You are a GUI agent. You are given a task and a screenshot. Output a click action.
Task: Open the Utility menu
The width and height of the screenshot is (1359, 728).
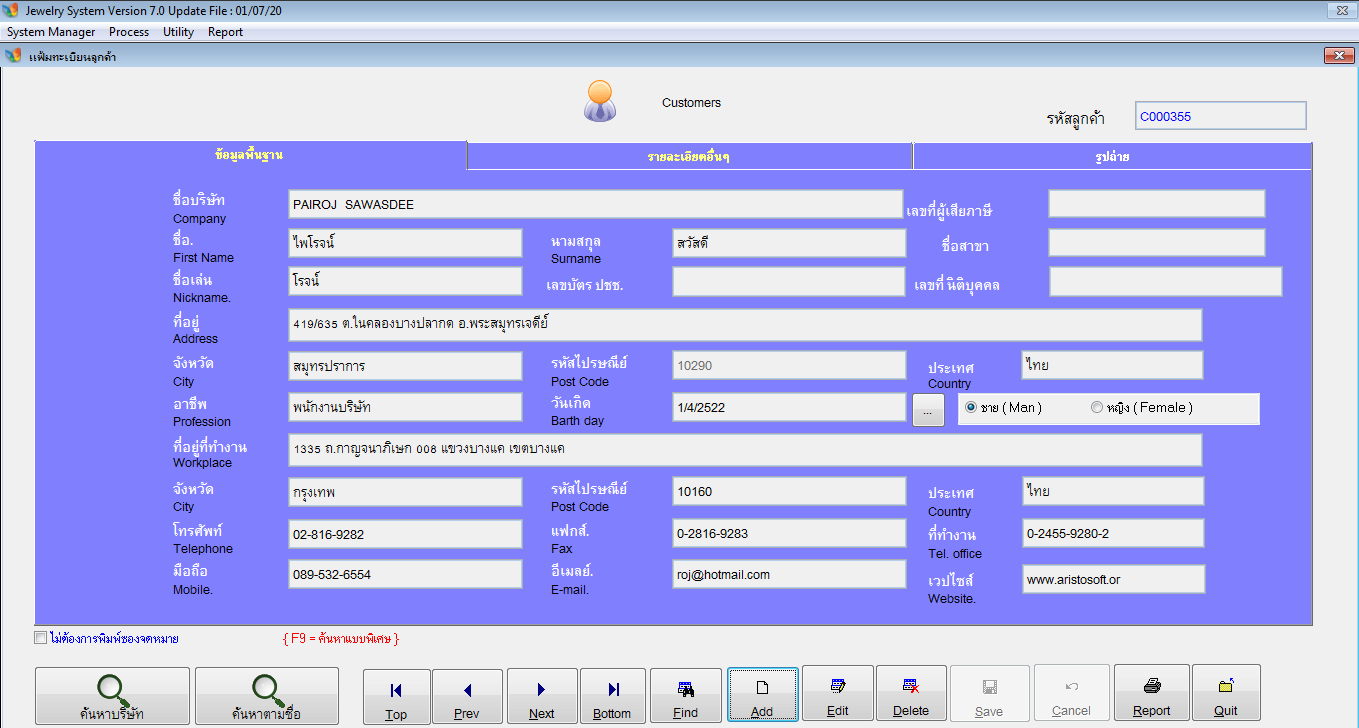(178, 32)
